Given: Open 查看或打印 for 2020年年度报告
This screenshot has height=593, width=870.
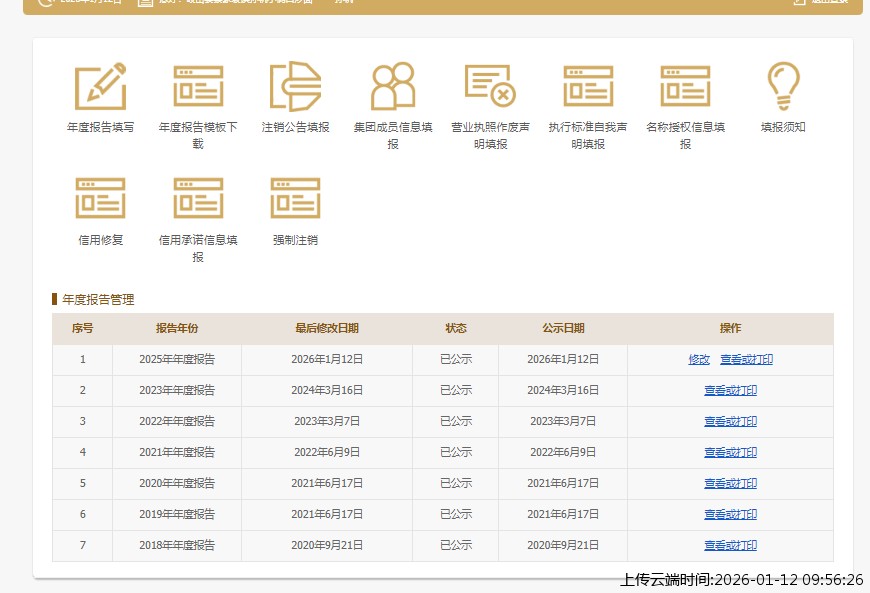Looking at the screenshot, I should (x=730, y=484).
